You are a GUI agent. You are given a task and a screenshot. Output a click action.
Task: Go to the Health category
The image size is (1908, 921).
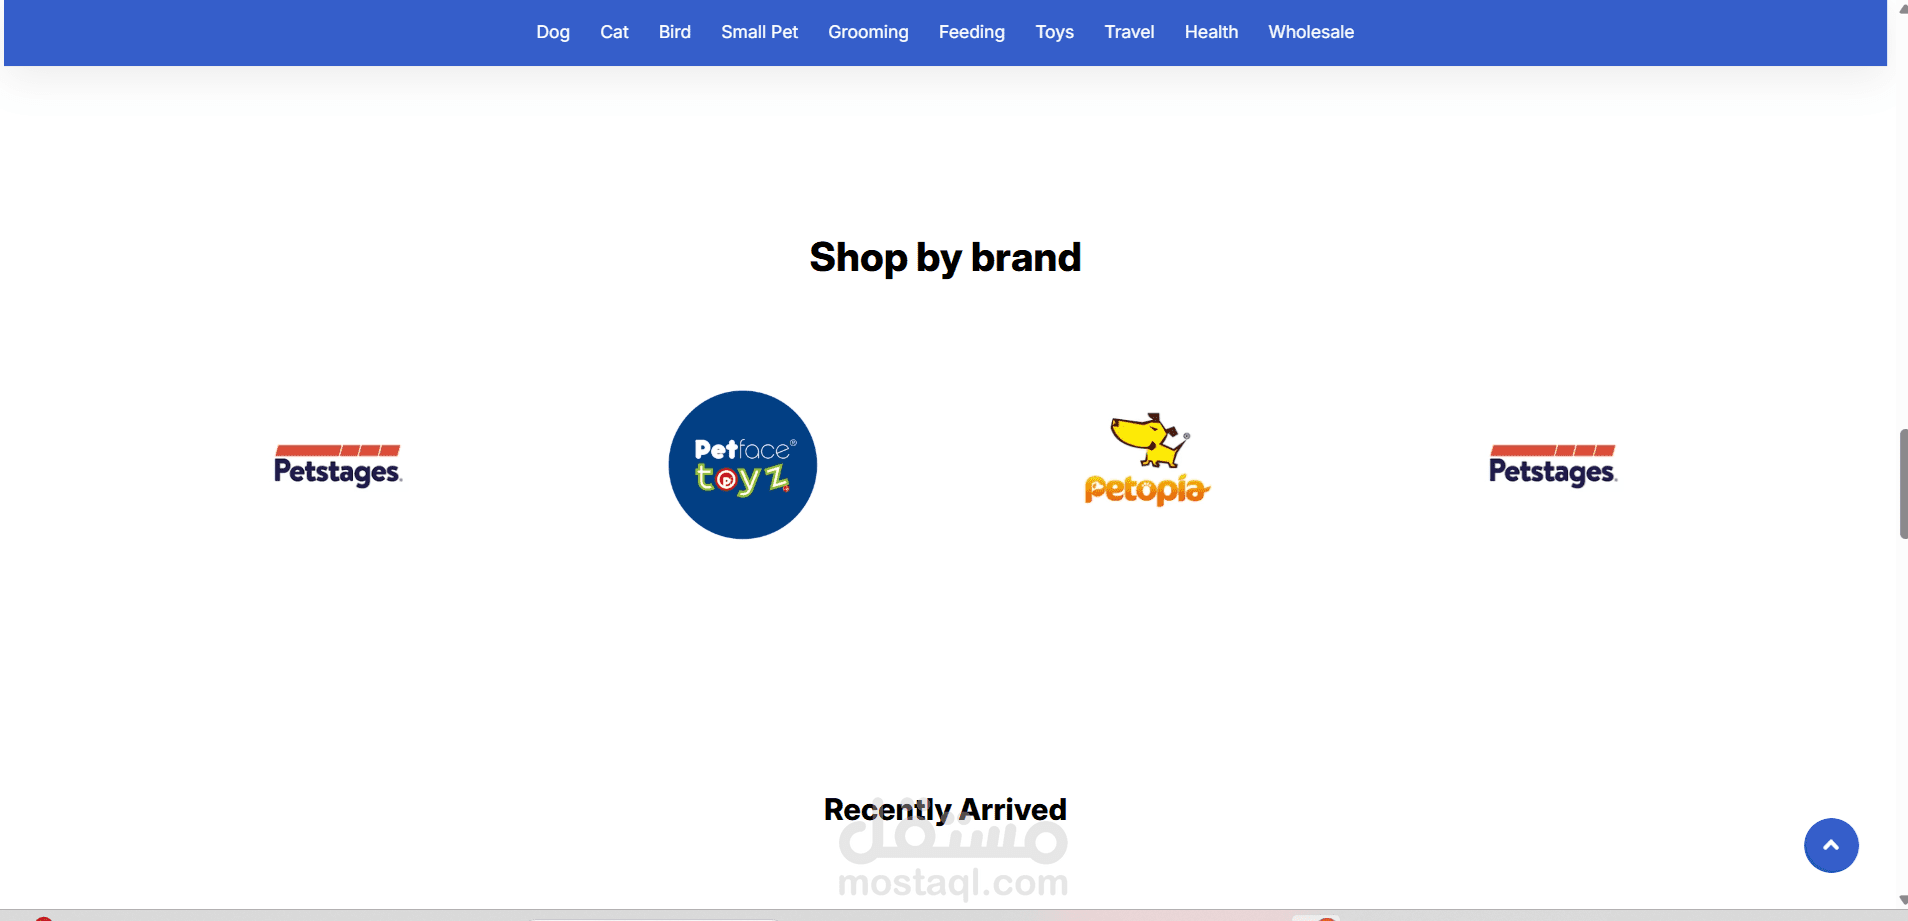(x=1212, y=32)
